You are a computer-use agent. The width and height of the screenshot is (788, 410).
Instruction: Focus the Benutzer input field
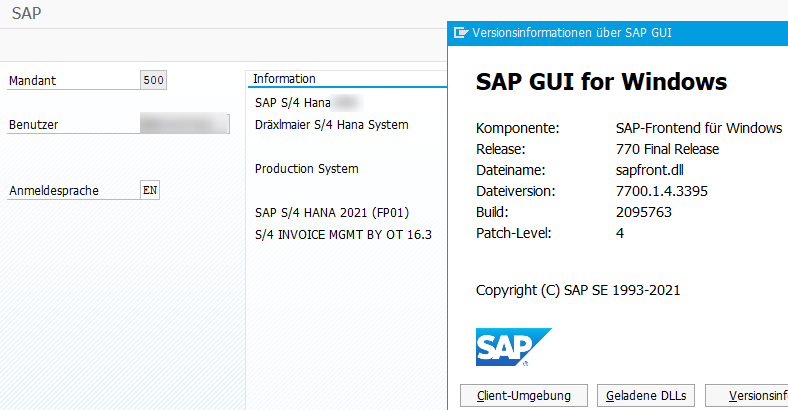tap(185, 124)
